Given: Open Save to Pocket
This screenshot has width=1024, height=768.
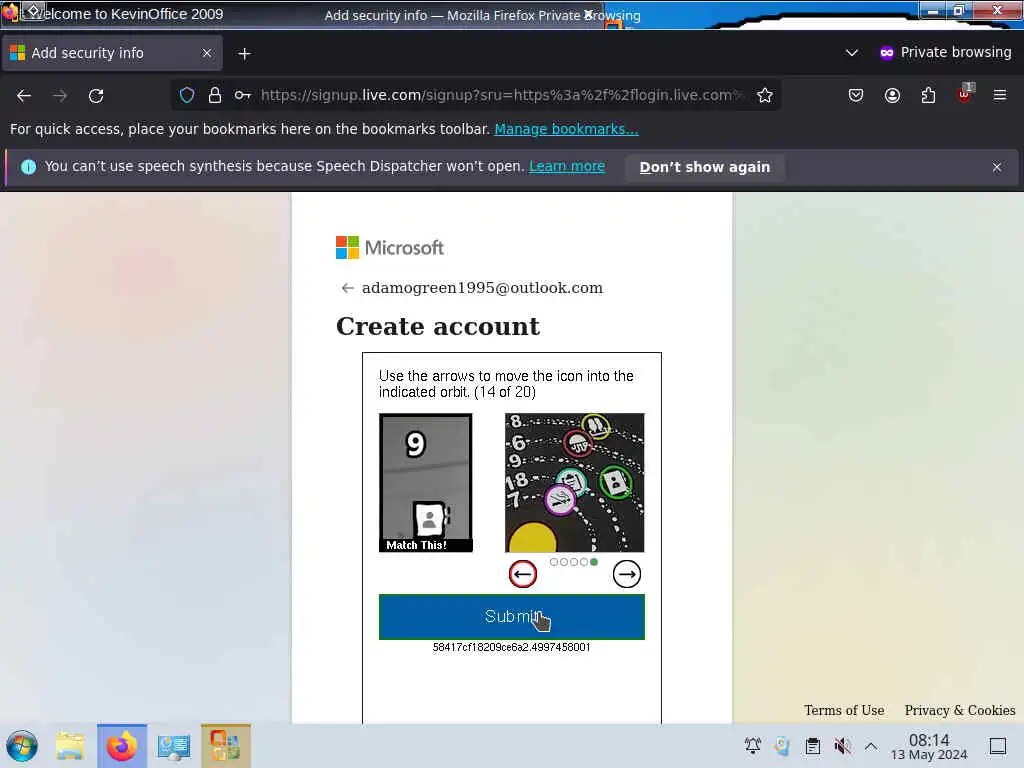Looking at the screenshot, I should 856,95.
